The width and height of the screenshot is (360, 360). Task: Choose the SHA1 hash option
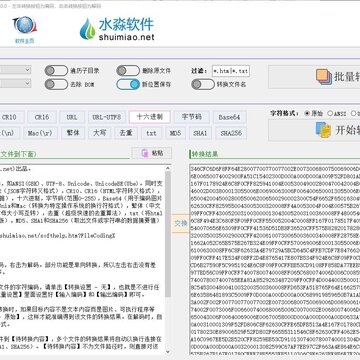tap(200, 133)
